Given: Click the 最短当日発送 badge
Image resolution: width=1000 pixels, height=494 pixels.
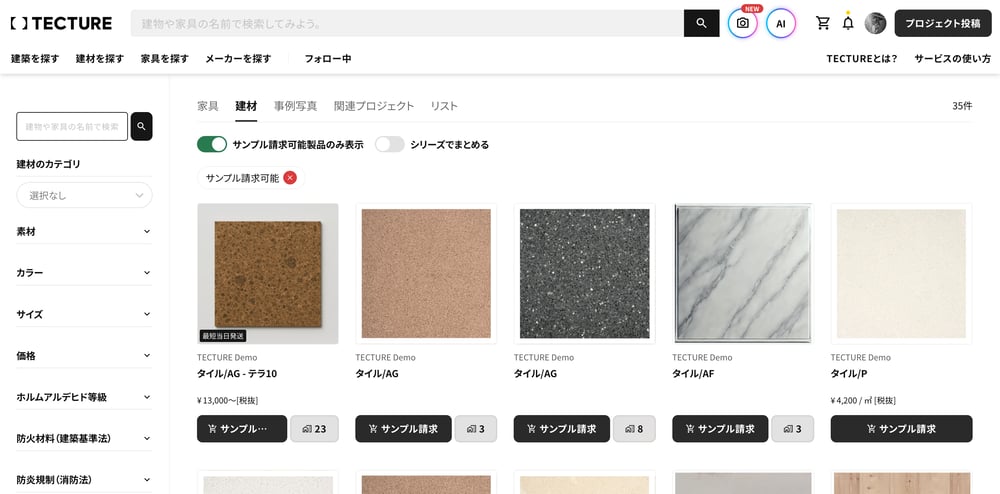Looking at the screenshot, I should click(x=223, y=335).
